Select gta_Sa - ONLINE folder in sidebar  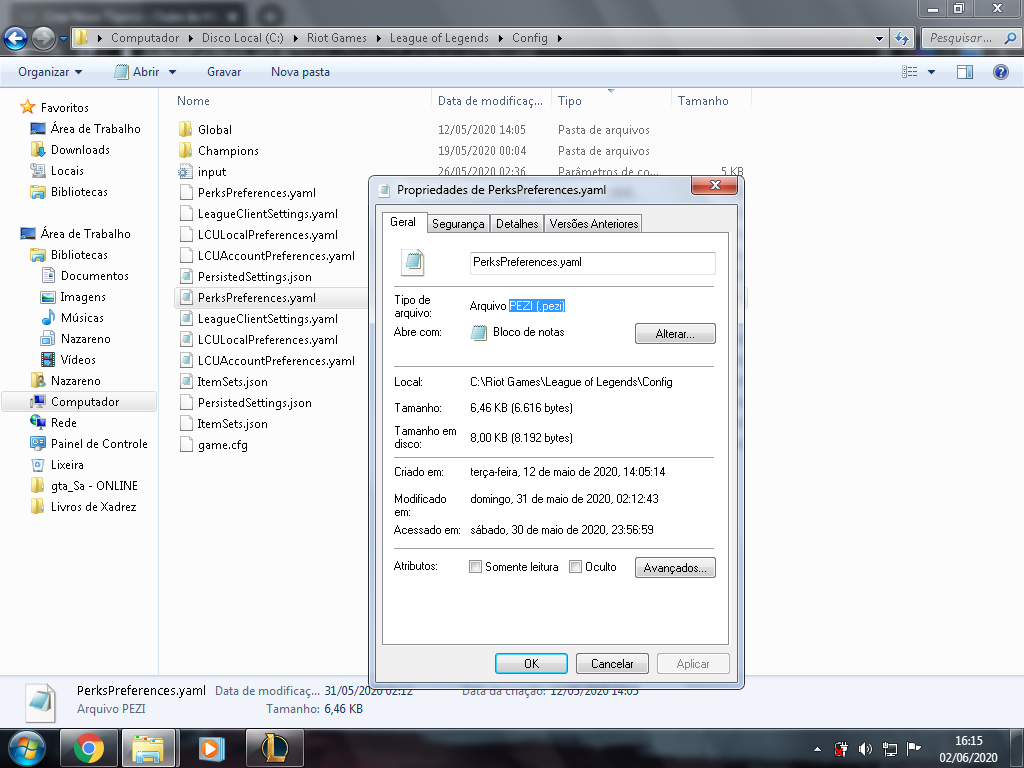coord(84,486)
